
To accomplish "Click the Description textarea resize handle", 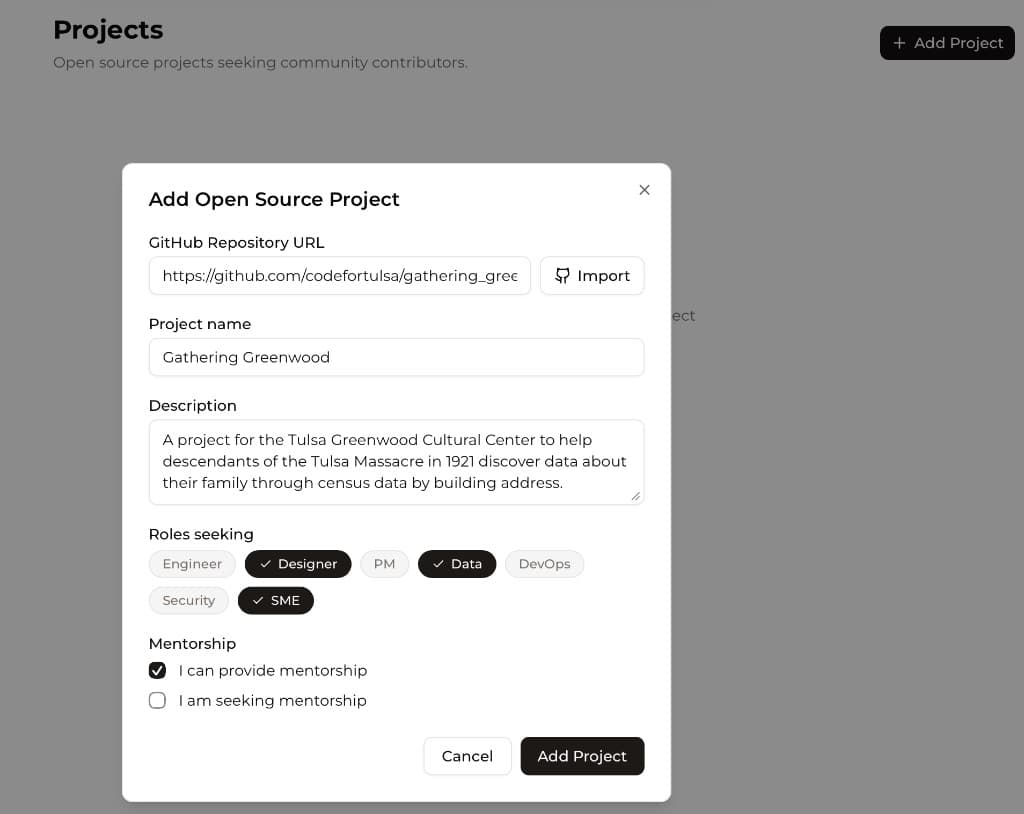I will click(636, 497).
